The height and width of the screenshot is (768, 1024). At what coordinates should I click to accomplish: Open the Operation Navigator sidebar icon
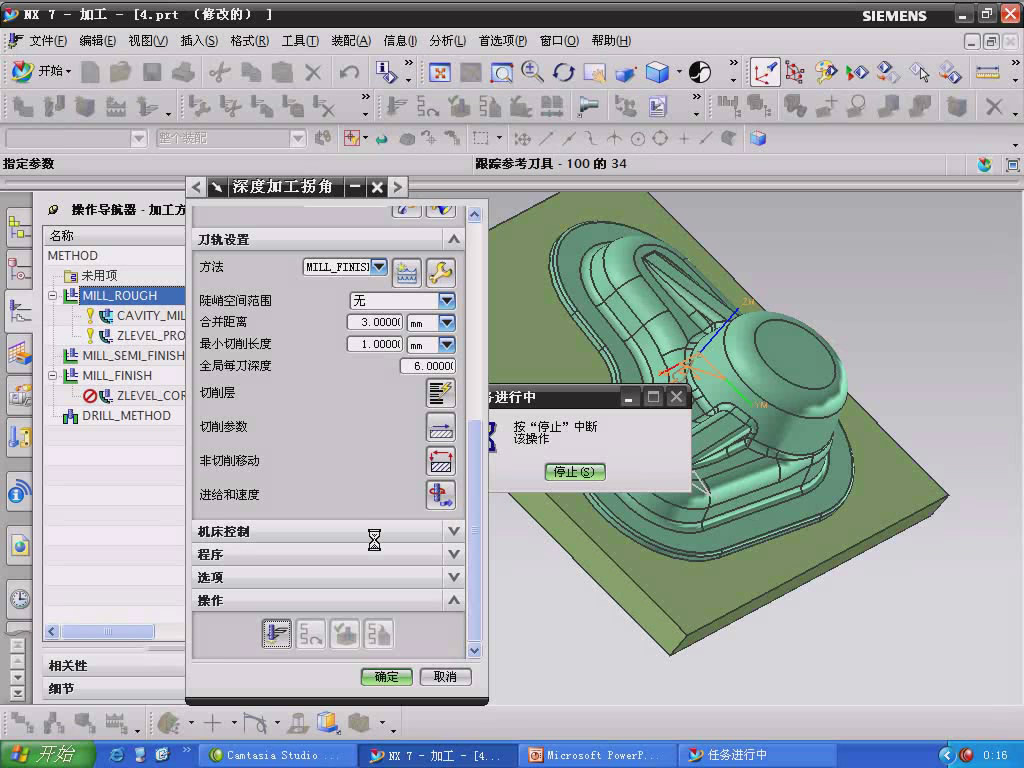click(20, 312)
